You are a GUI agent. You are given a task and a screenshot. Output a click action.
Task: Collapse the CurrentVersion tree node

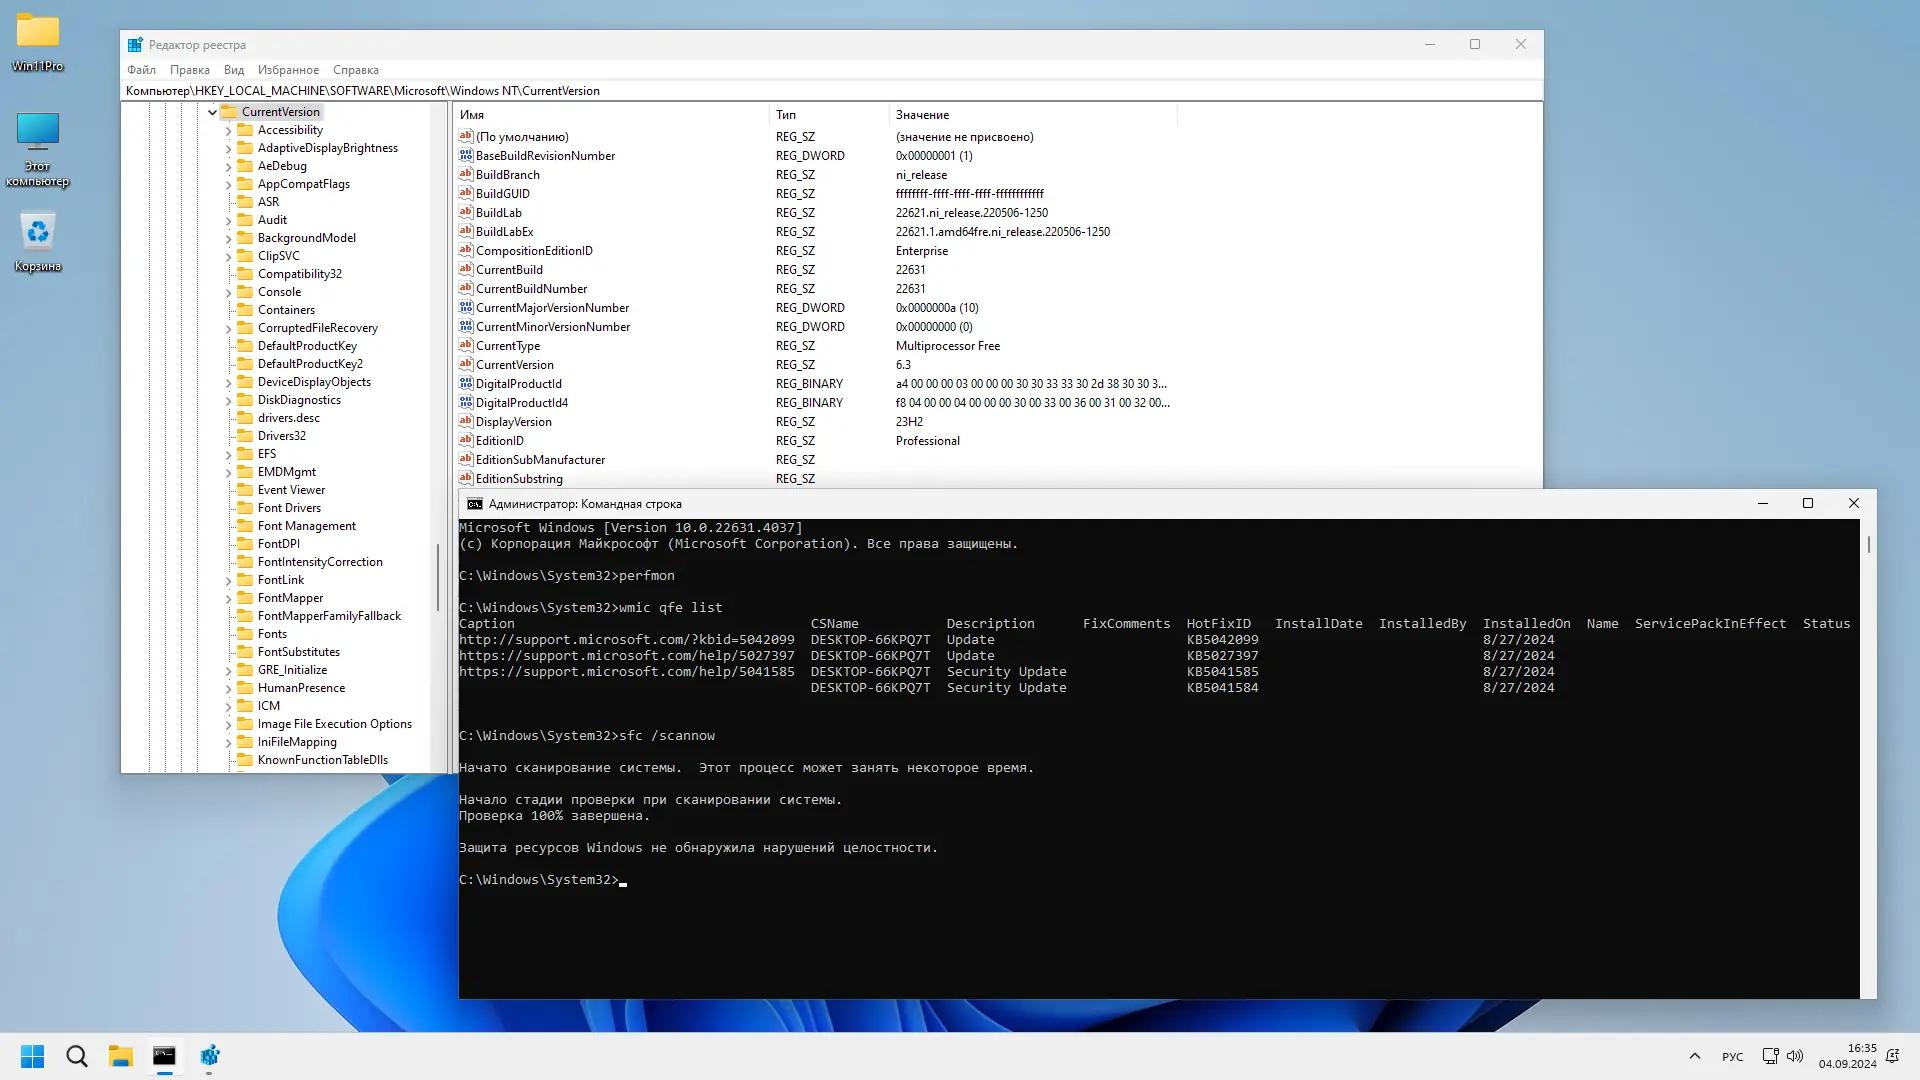[212, 112]
